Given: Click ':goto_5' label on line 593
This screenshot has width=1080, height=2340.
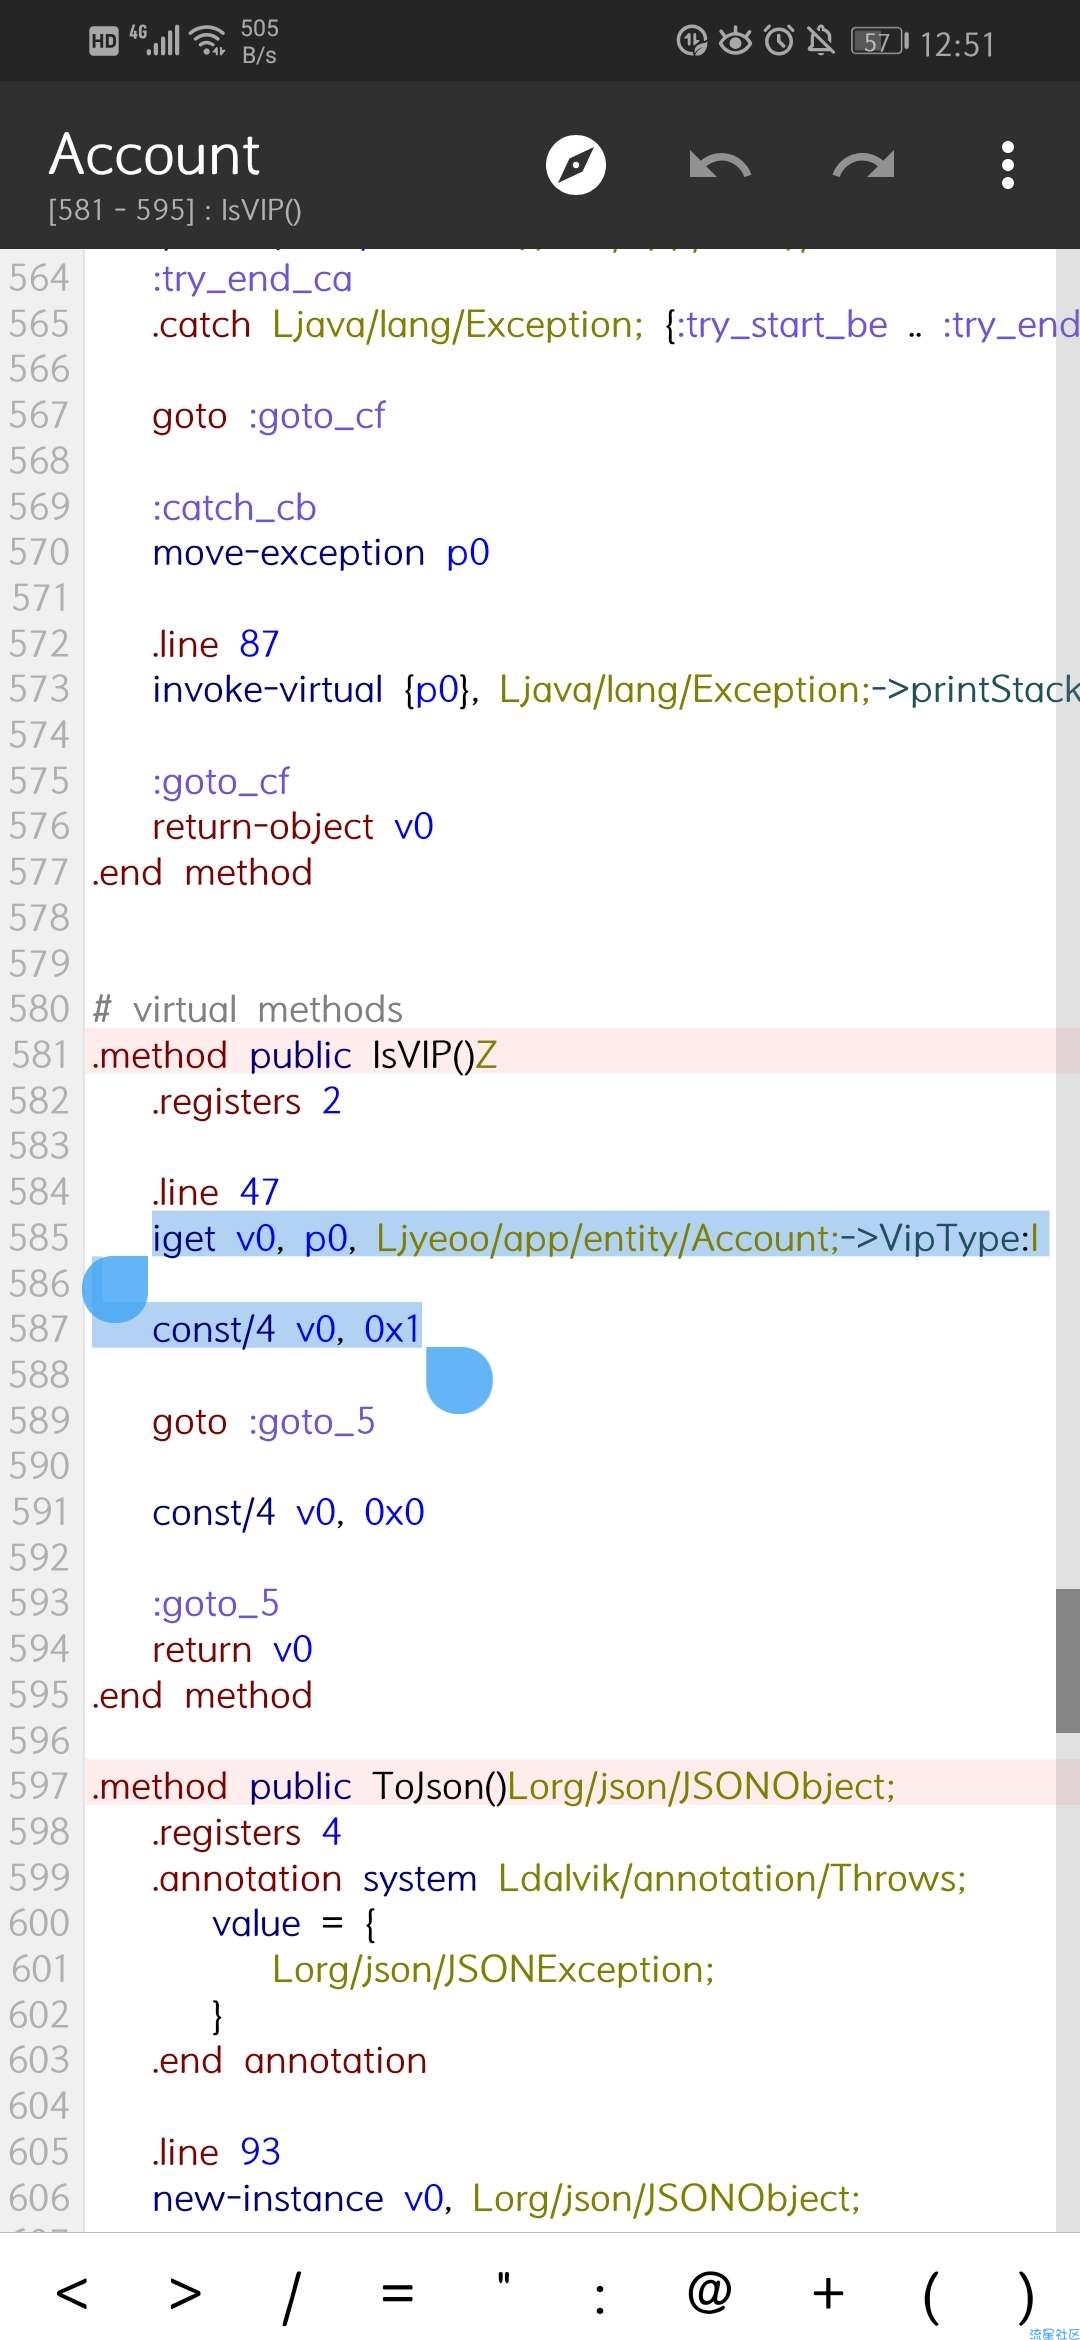Looking at the screenshot, I should (x=215, y=1604).
